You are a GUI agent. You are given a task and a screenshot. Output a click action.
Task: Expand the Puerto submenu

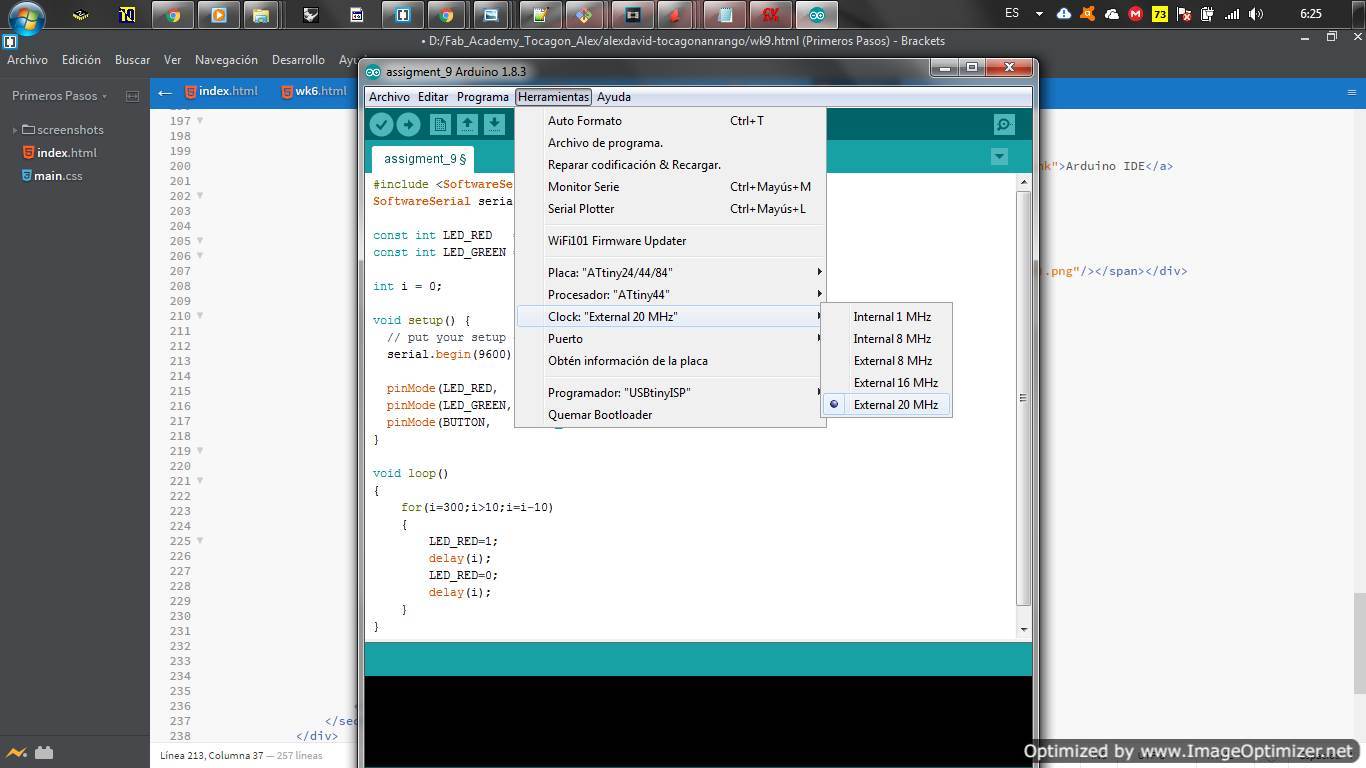(x=670, y=339)
